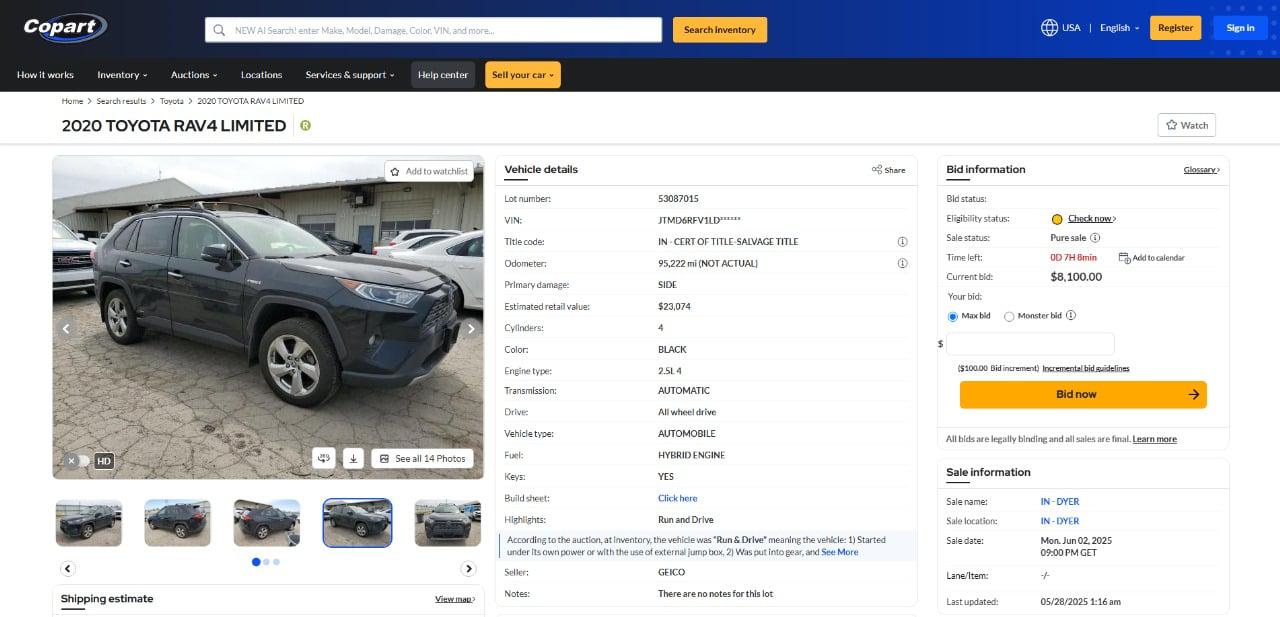Open Build sheet Click here link

pos(678,498)
